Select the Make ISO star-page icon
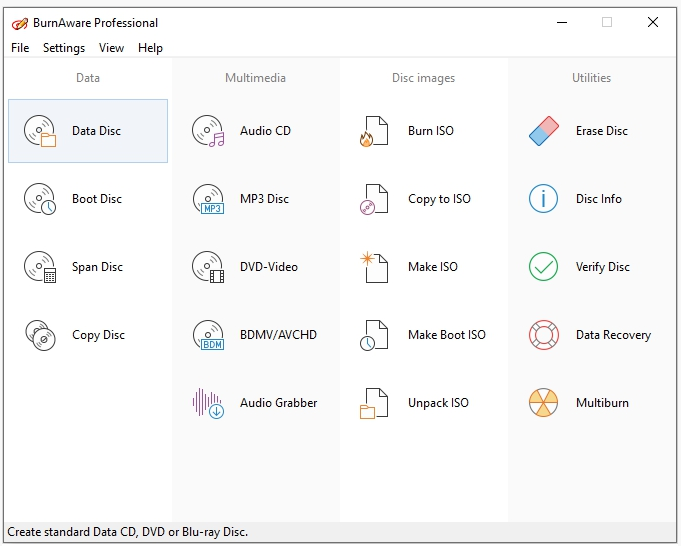Viewport: 681px width, 546px height. tap(374, 267)
